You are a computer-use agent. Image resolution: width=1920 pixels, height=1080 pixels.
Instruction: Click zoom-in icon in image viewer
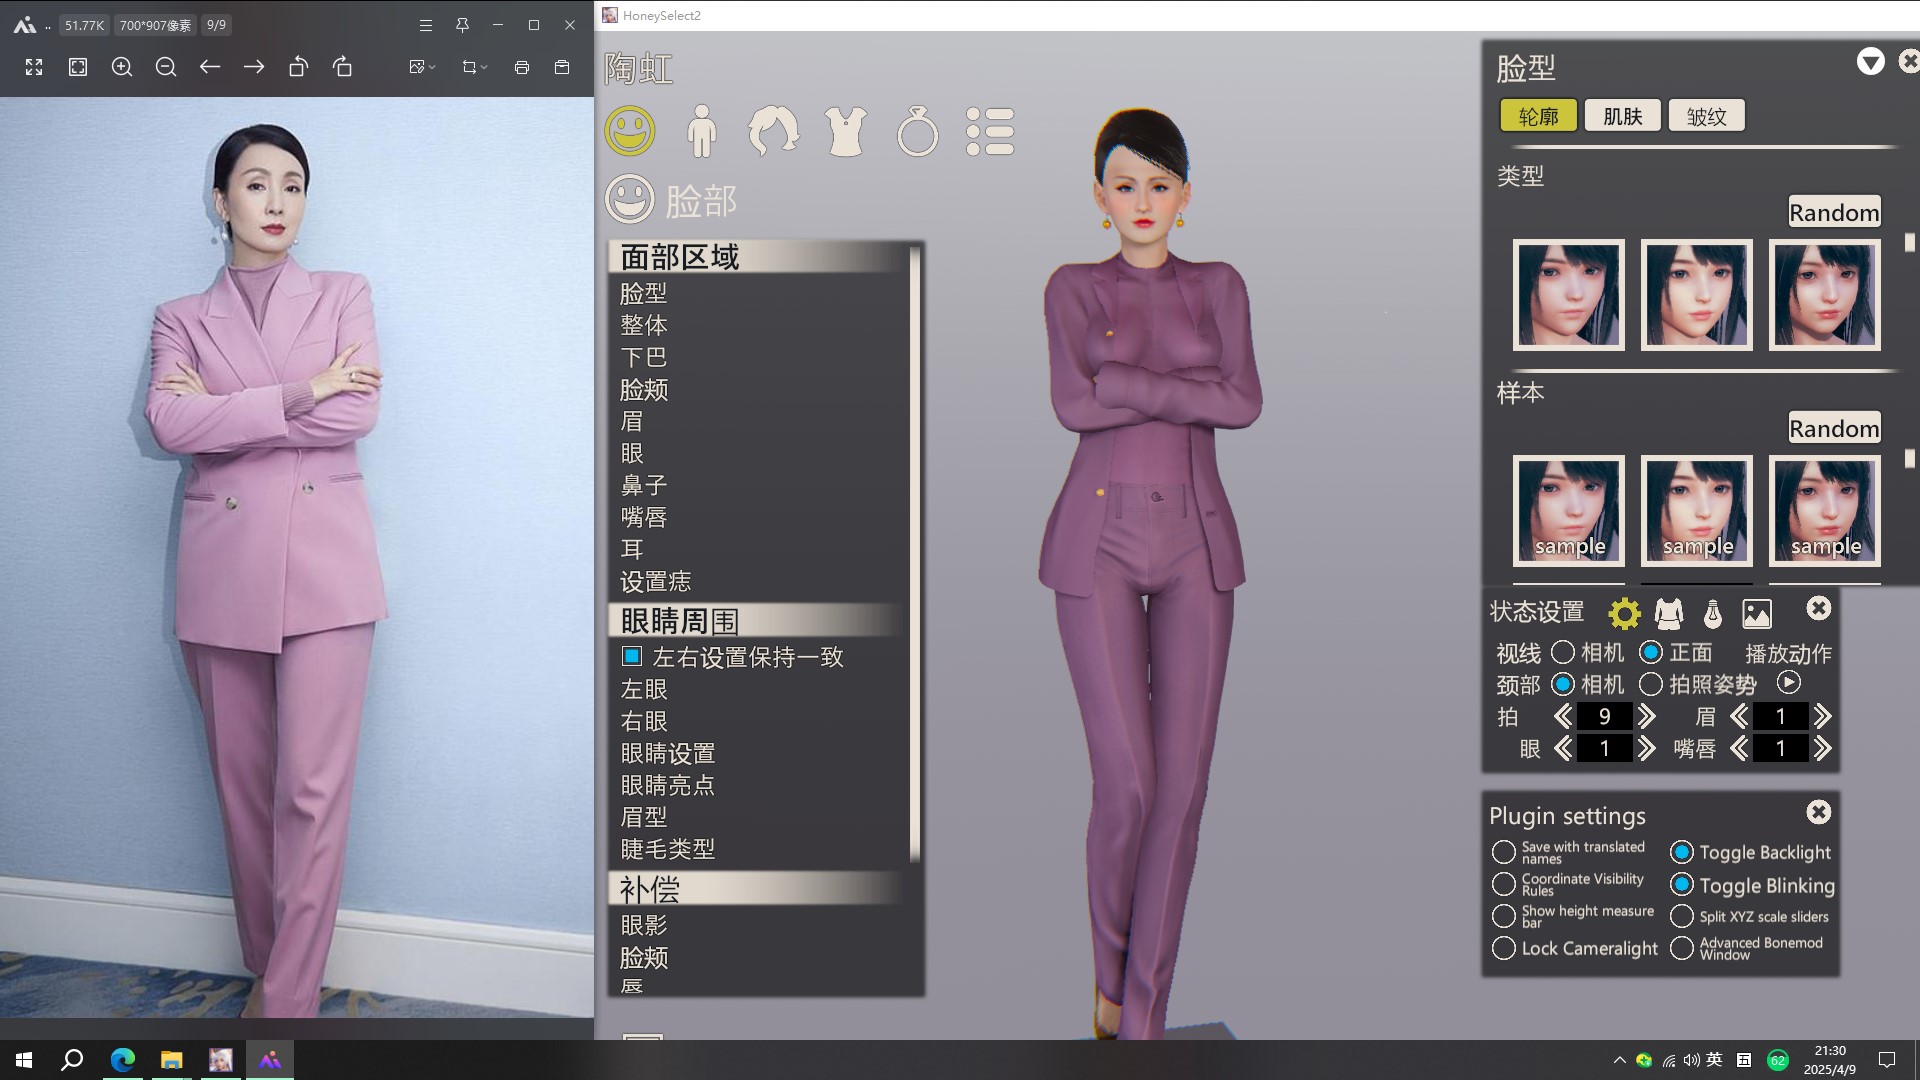coord(122,67)
